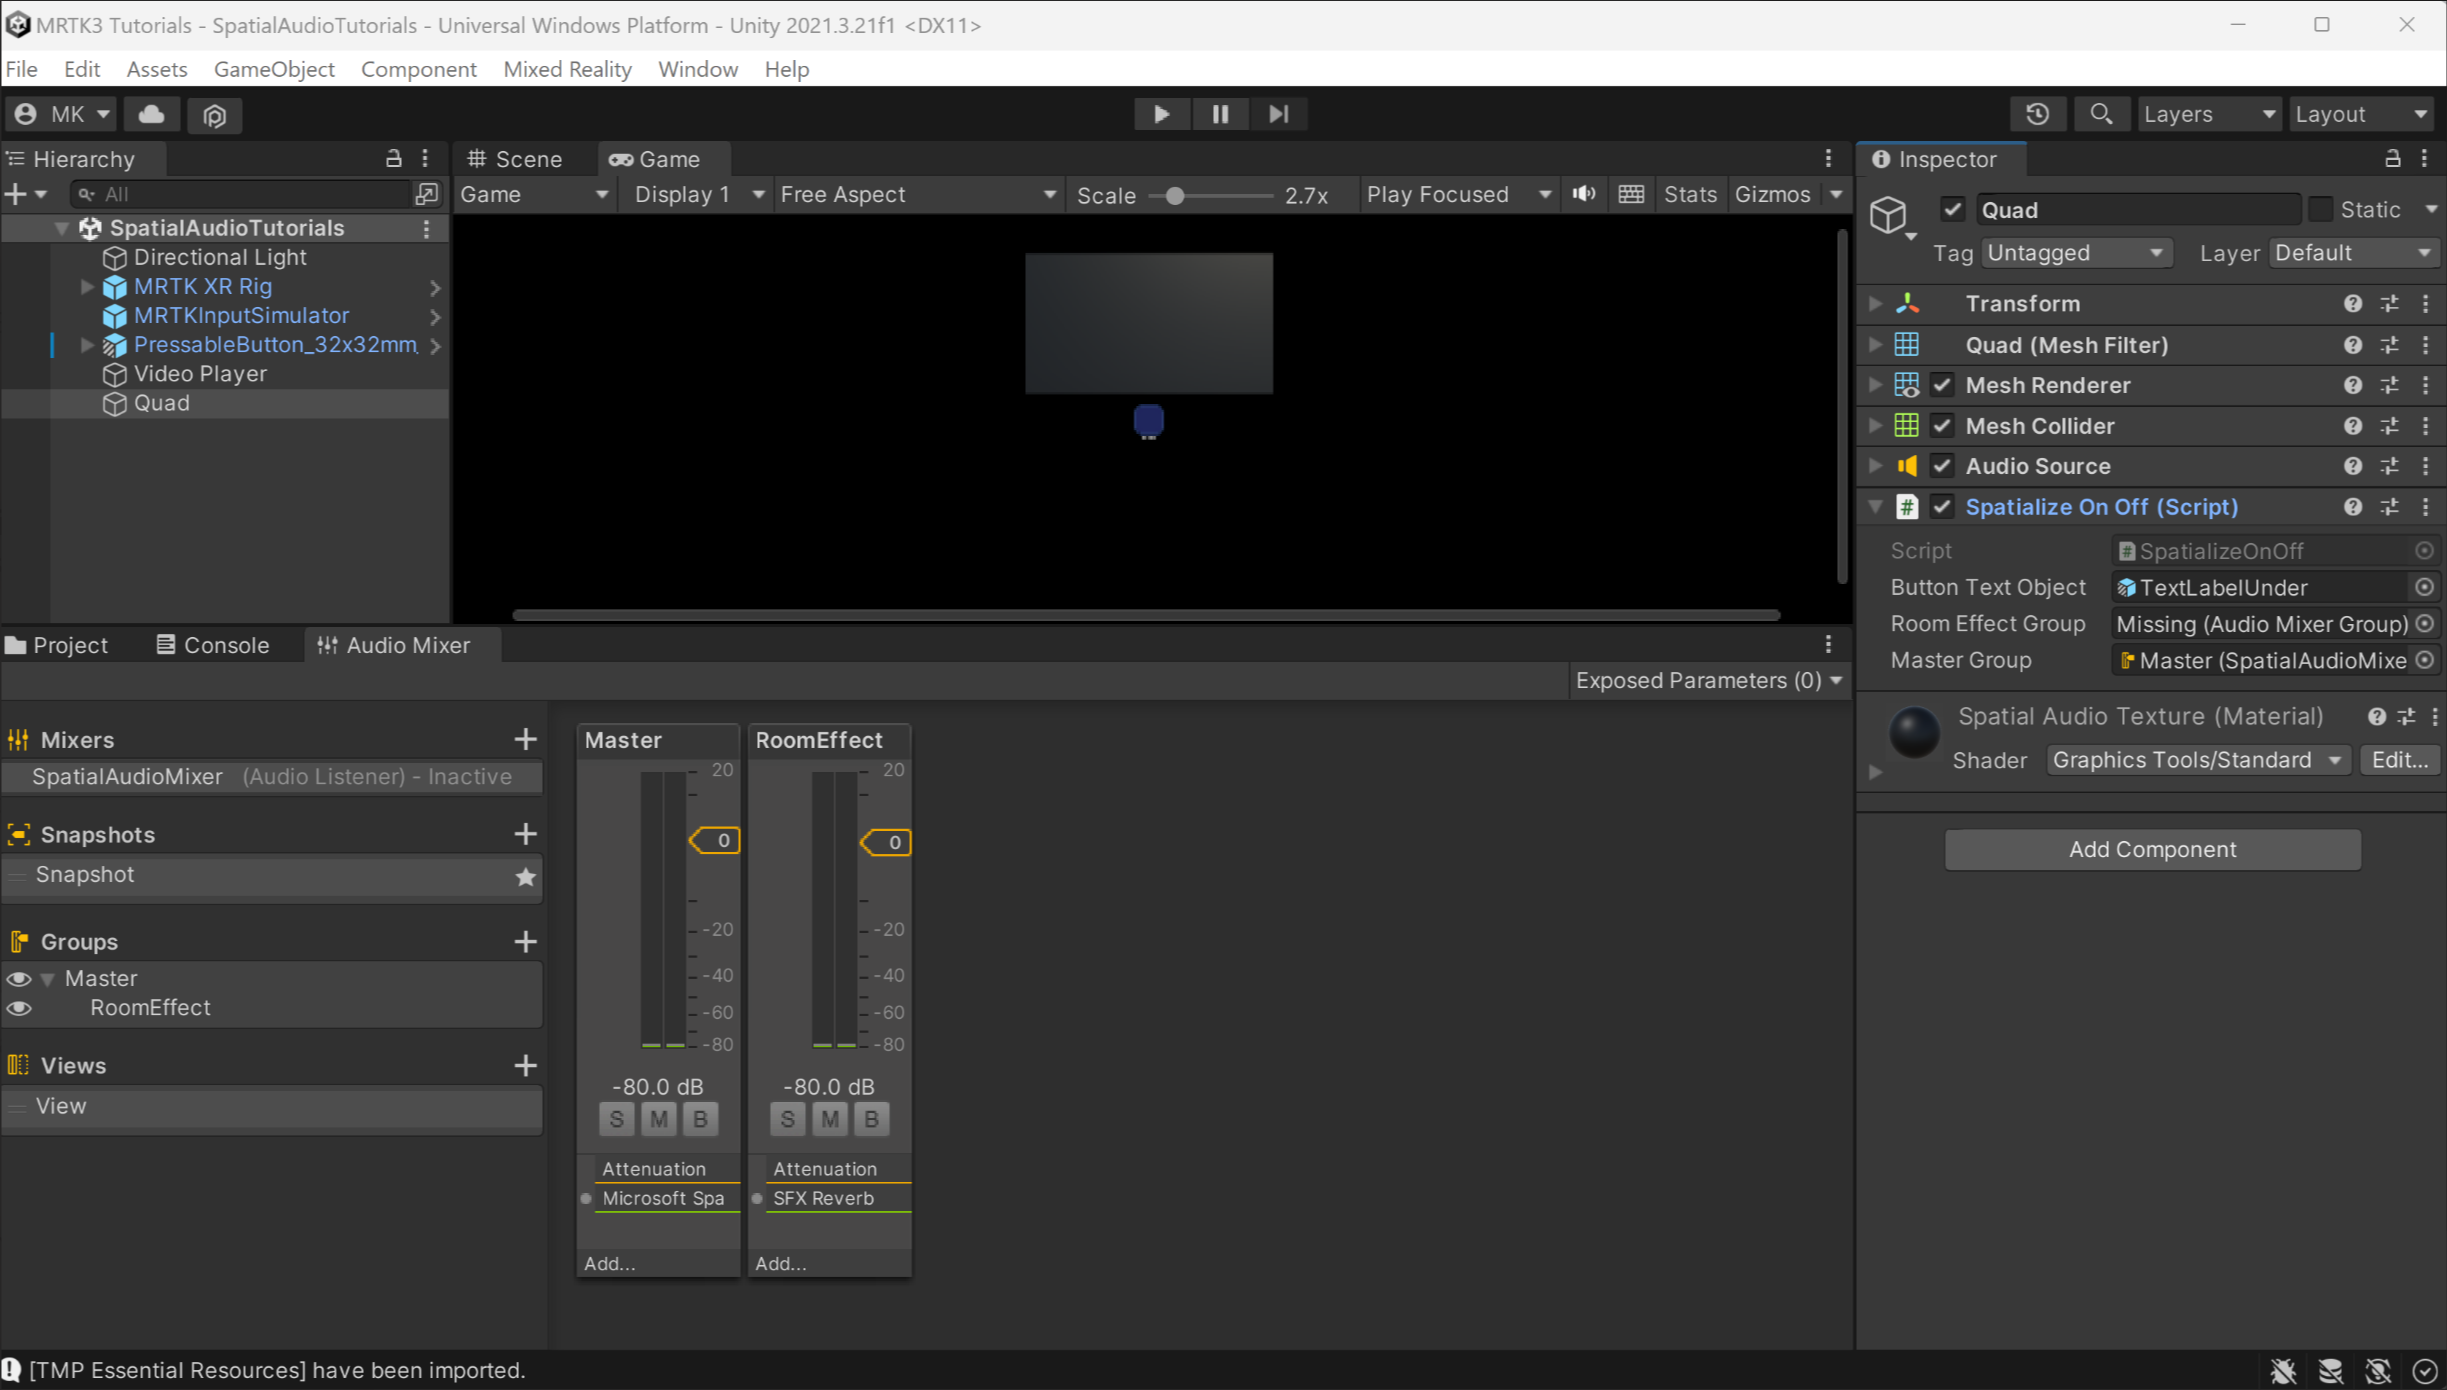
Task: Click the Step frame button
Action: [1279, 113]
